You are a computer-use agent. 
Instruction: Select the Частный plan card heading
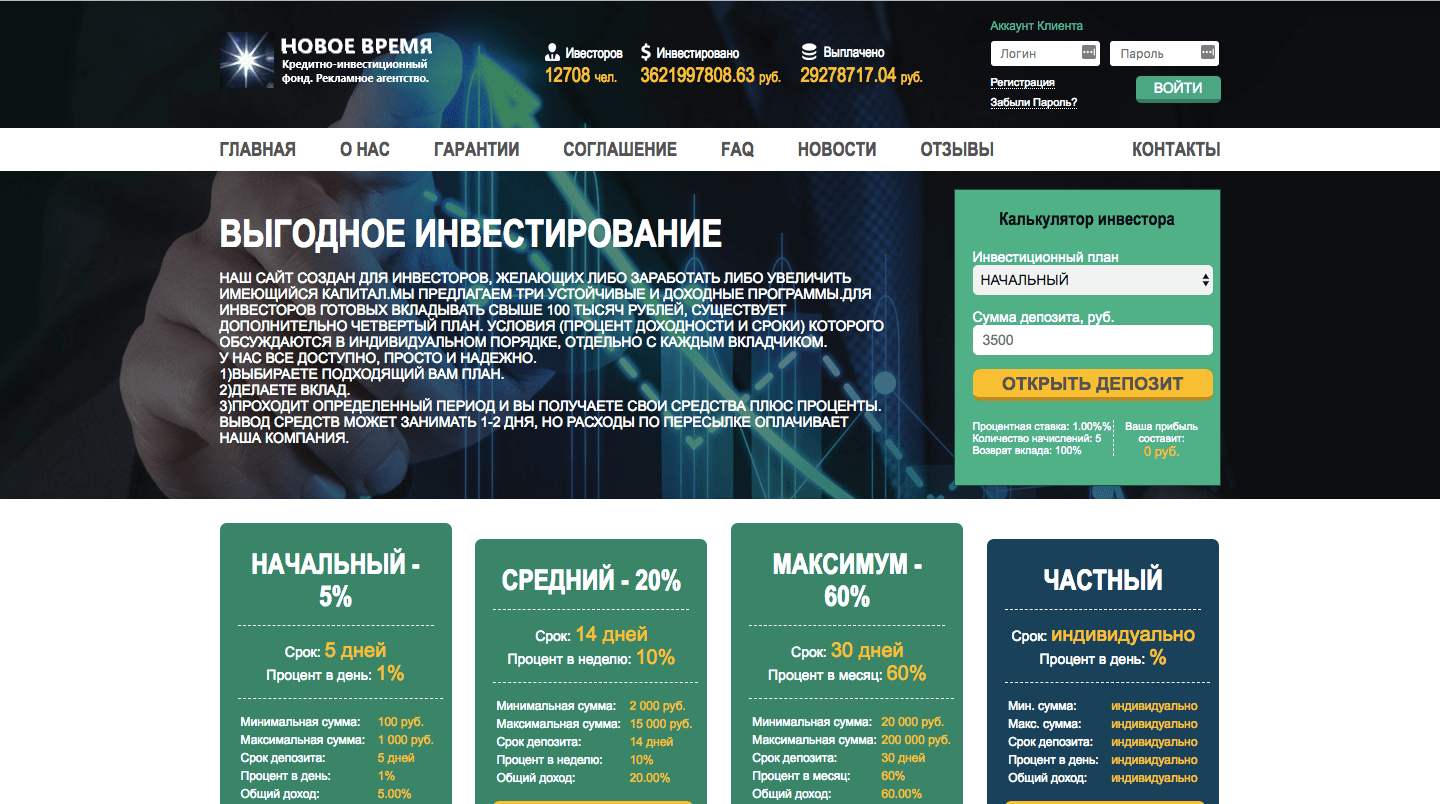(x=1102, y=579)
